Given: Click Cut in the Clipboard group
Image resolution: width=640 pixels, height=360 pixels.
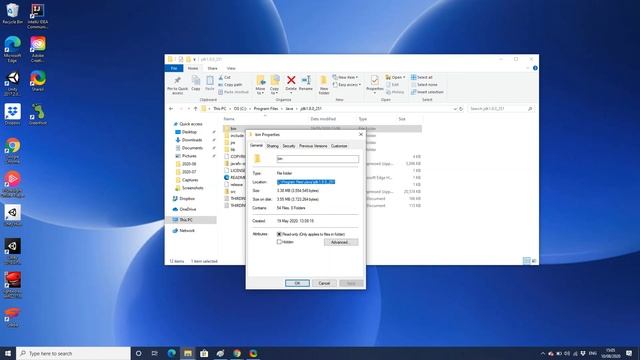Looking at the screenshot, I should tap(224, 77).
